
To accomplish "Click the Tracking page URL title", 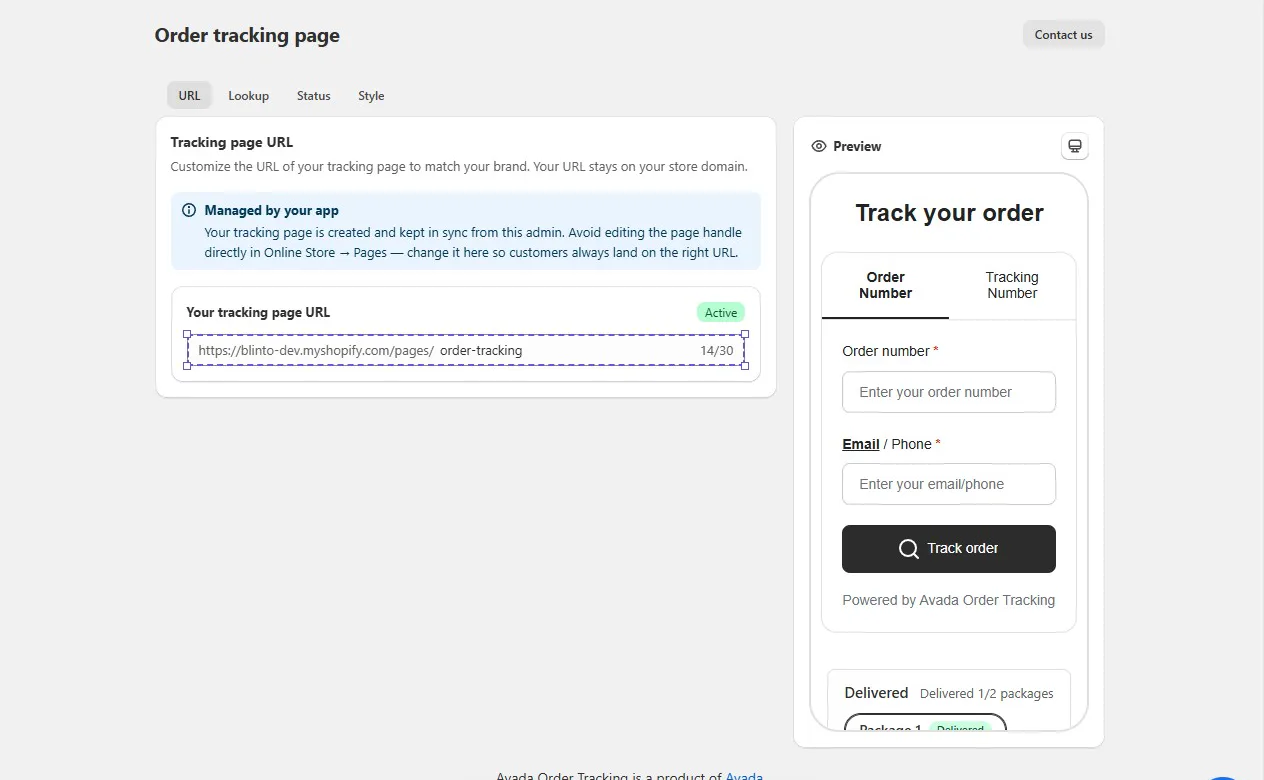I will pos(232,142).
